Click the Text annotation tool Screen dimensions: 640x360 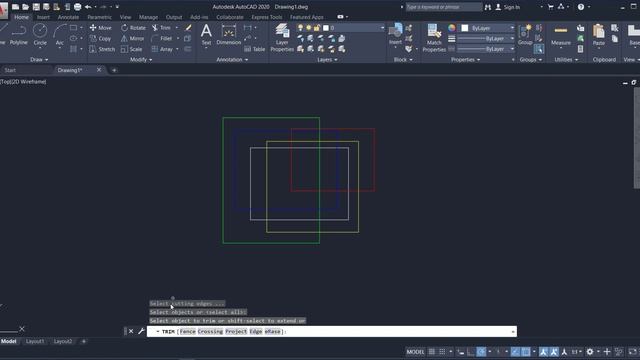pos(207,34)
